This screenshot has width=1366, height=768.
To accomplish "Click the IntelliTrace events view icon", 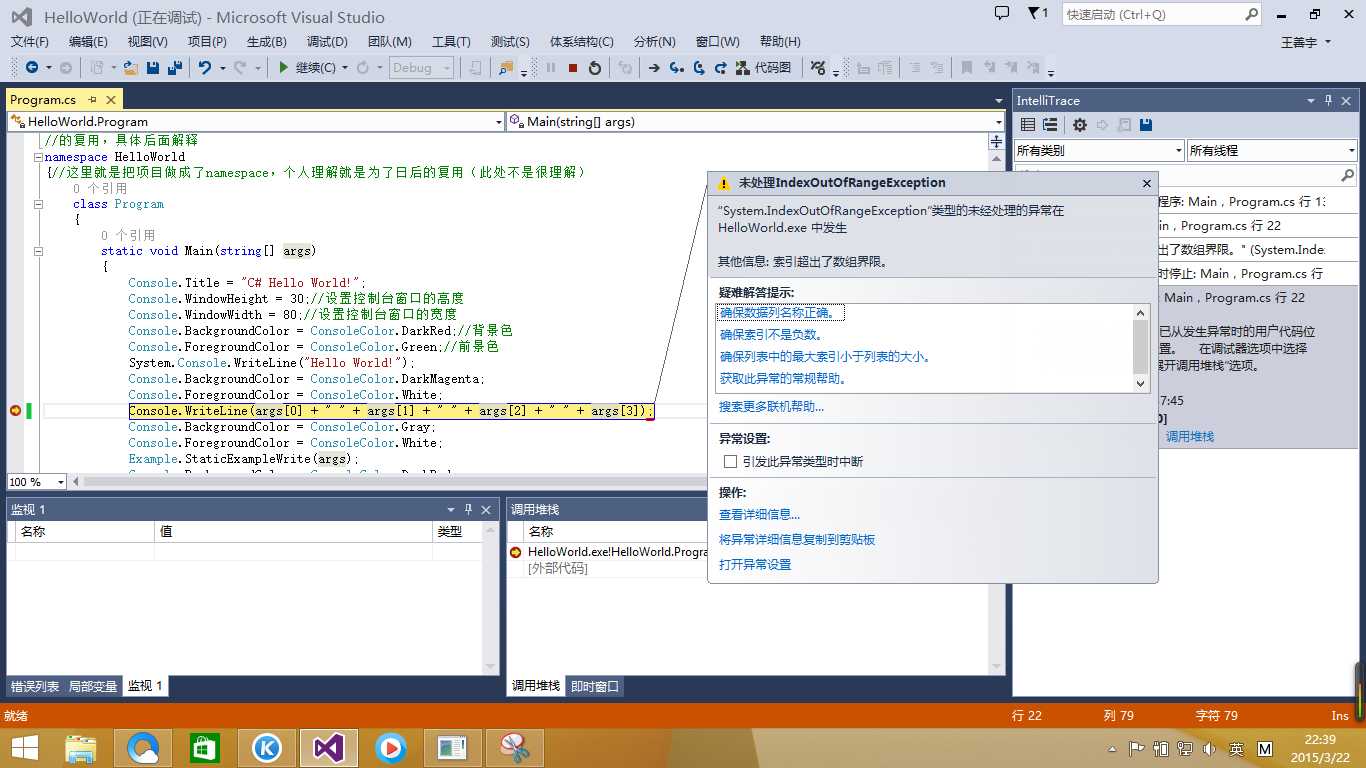I will click(1028, 125).
